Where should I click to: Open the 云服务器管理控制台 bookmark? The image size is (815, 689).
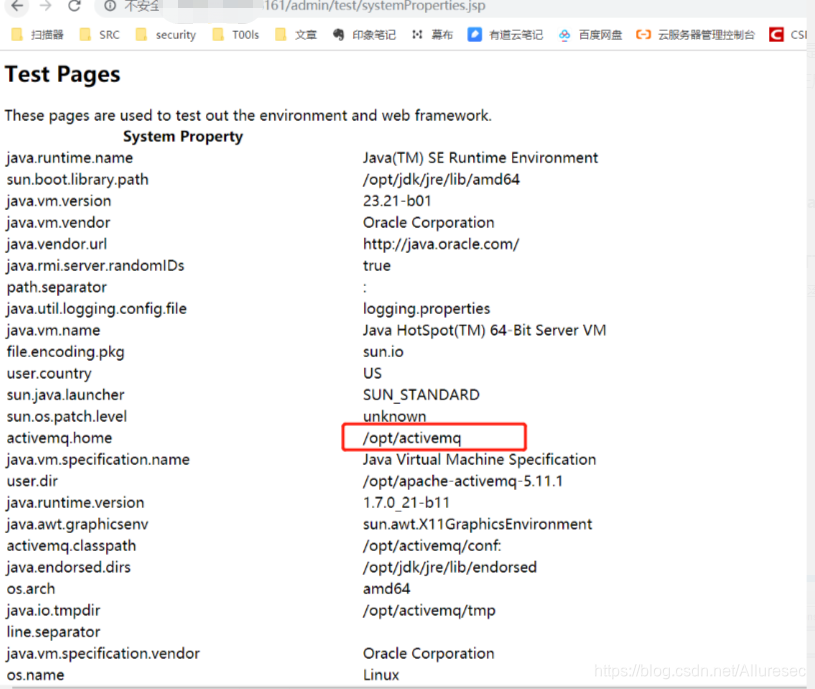pos(695,35)
